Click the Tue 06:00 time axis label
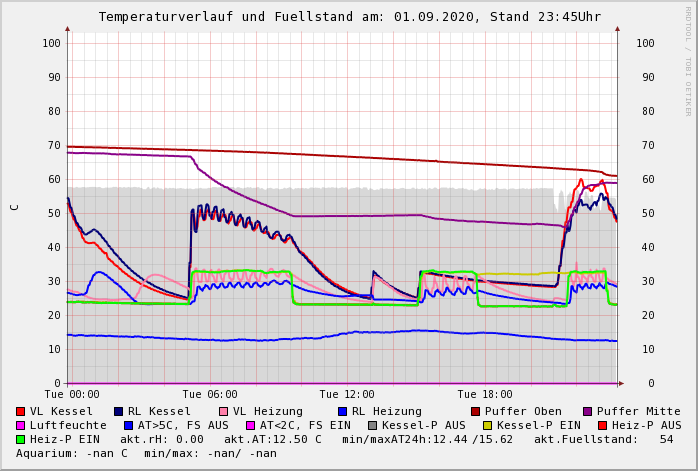 210,394
